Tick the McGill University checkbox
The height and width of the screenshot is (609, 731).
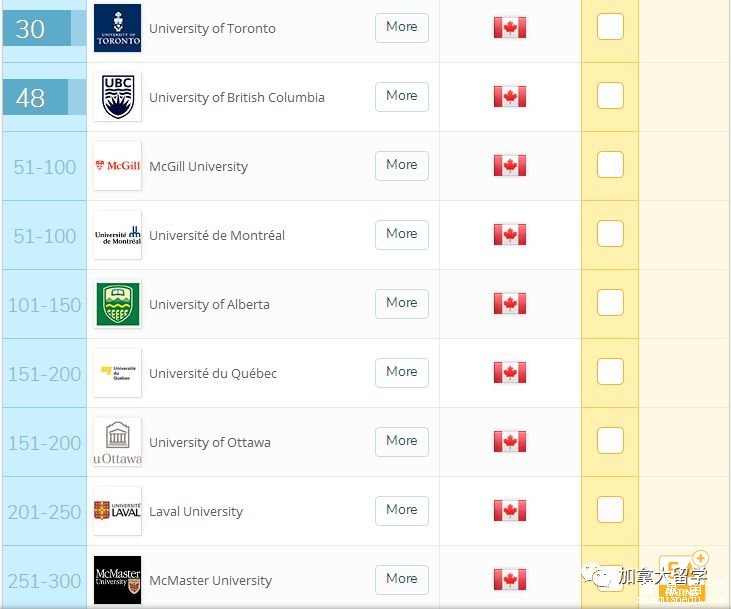[610, 165]
